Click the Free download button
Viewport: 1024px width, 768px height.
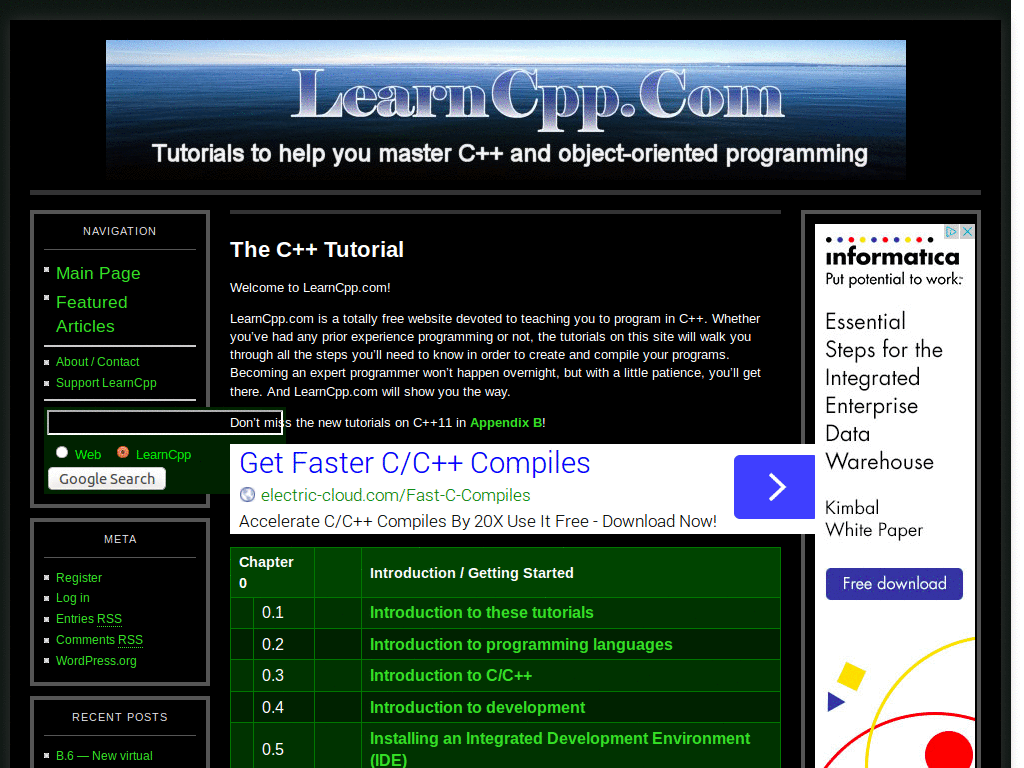point(893,584)
